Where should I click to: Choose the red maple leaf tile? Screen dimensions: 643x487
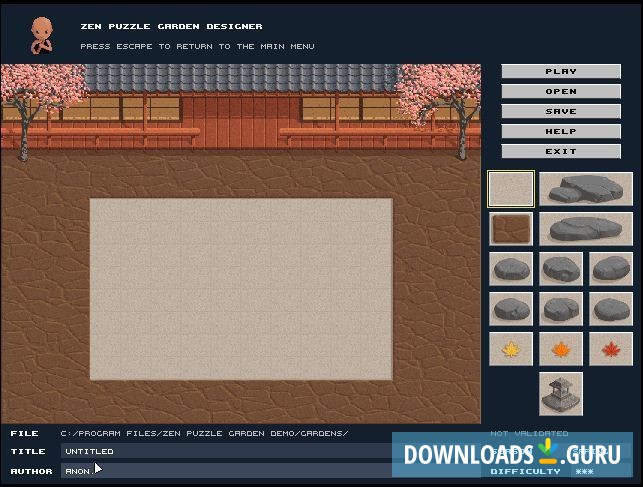611,349
